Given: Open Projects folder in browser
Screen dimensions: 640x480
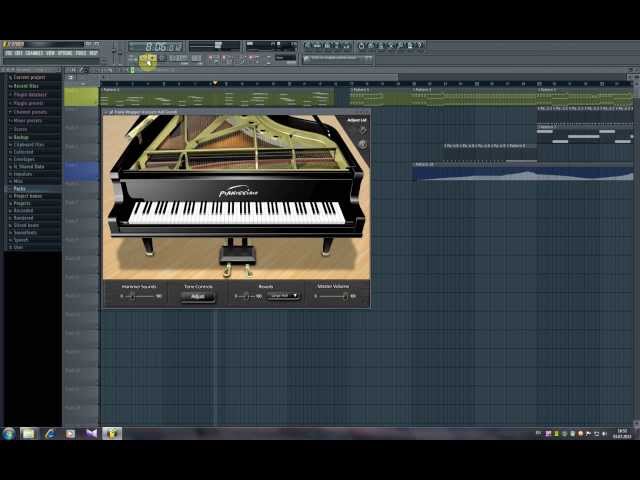Looking at the screenshot, I should coord(22,203).
